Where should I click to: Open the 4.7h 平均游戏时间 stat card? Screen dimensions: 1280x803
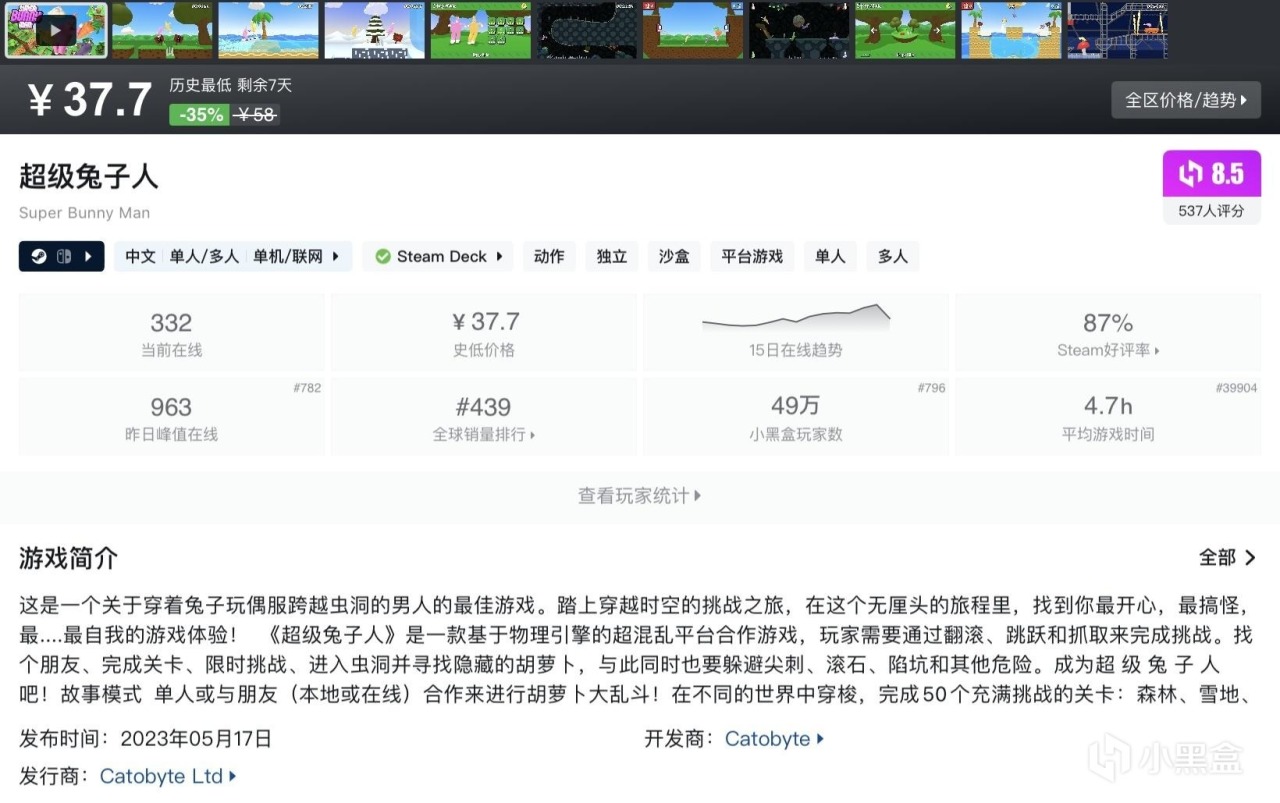click(x=1108, y=418)
